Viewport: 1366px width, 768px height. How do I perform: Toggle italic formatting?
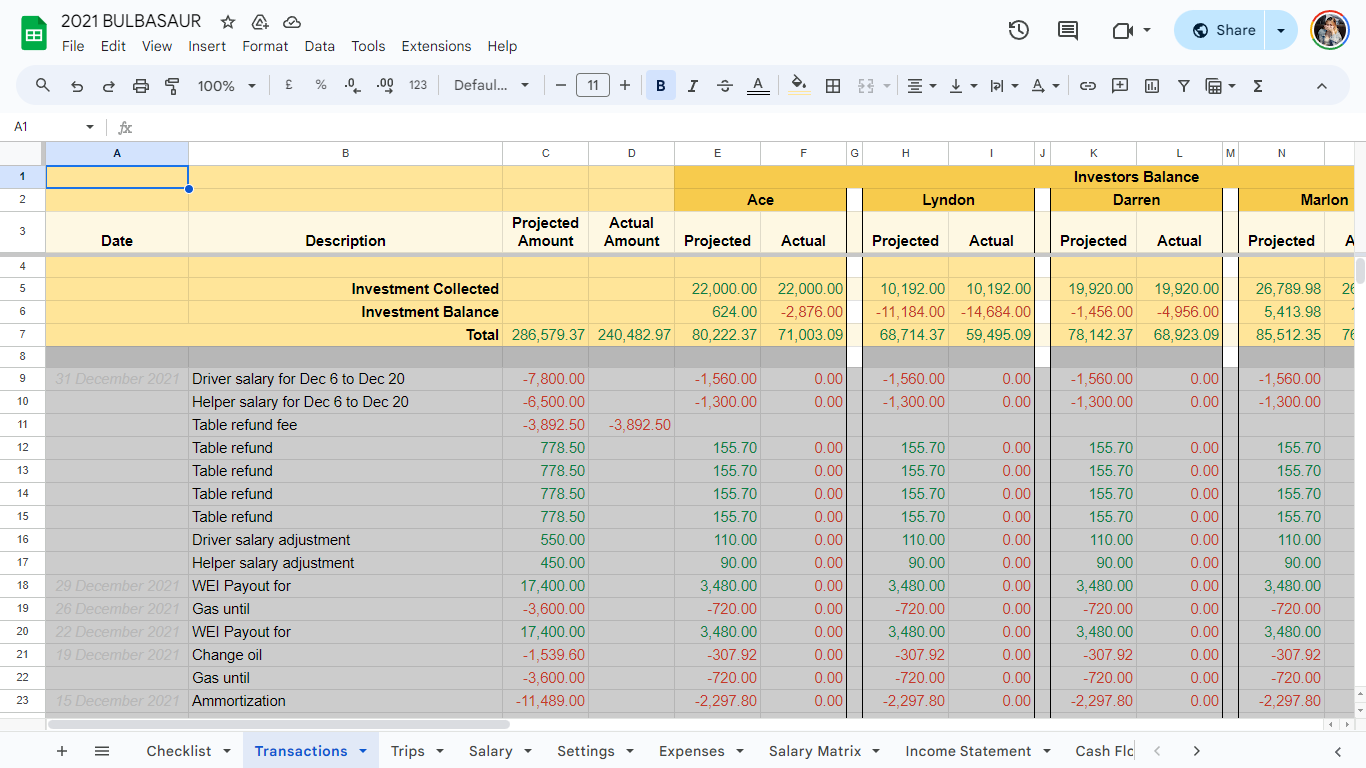tap(693, 86)
